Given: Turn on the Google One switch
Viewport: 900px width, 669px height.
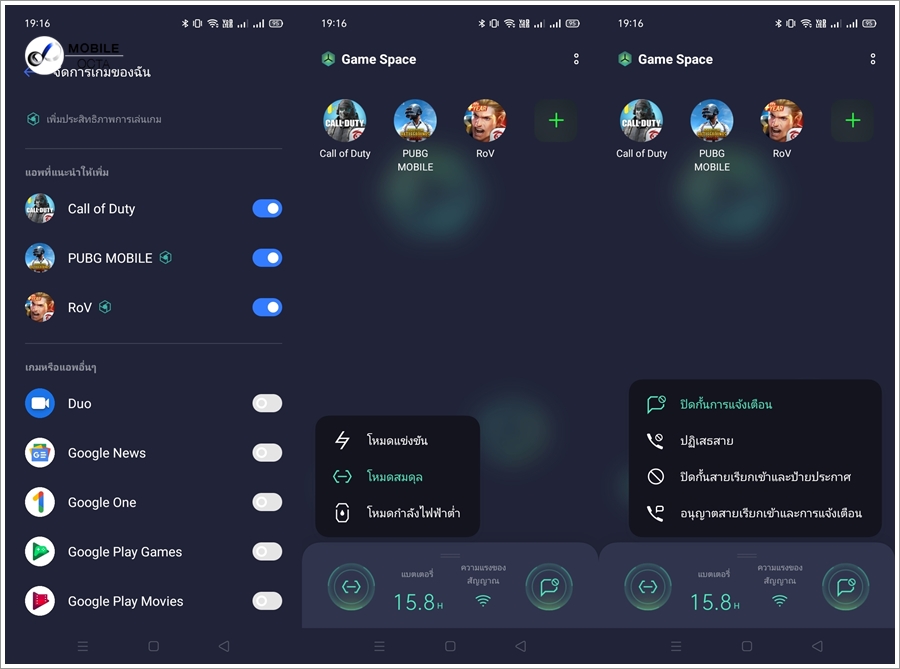Looking at the screenshot, I should coord(267,502).
